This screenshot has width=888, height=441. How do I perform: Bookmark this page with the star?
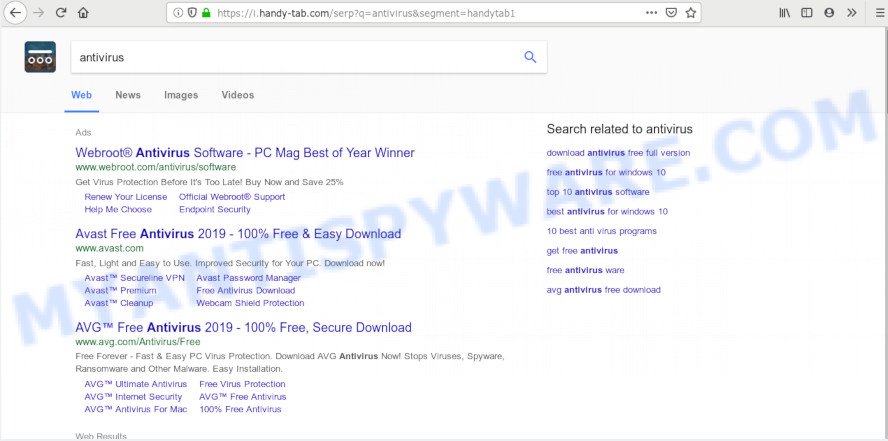[690, 12]
